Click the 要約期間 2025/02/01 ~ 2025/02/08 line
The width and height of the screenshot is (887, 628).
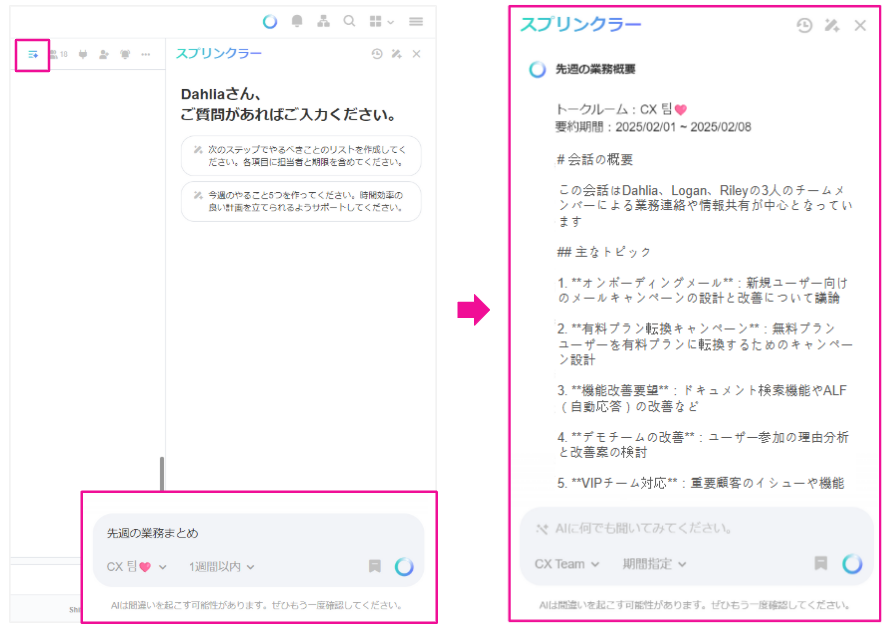[x=653, y=127]
